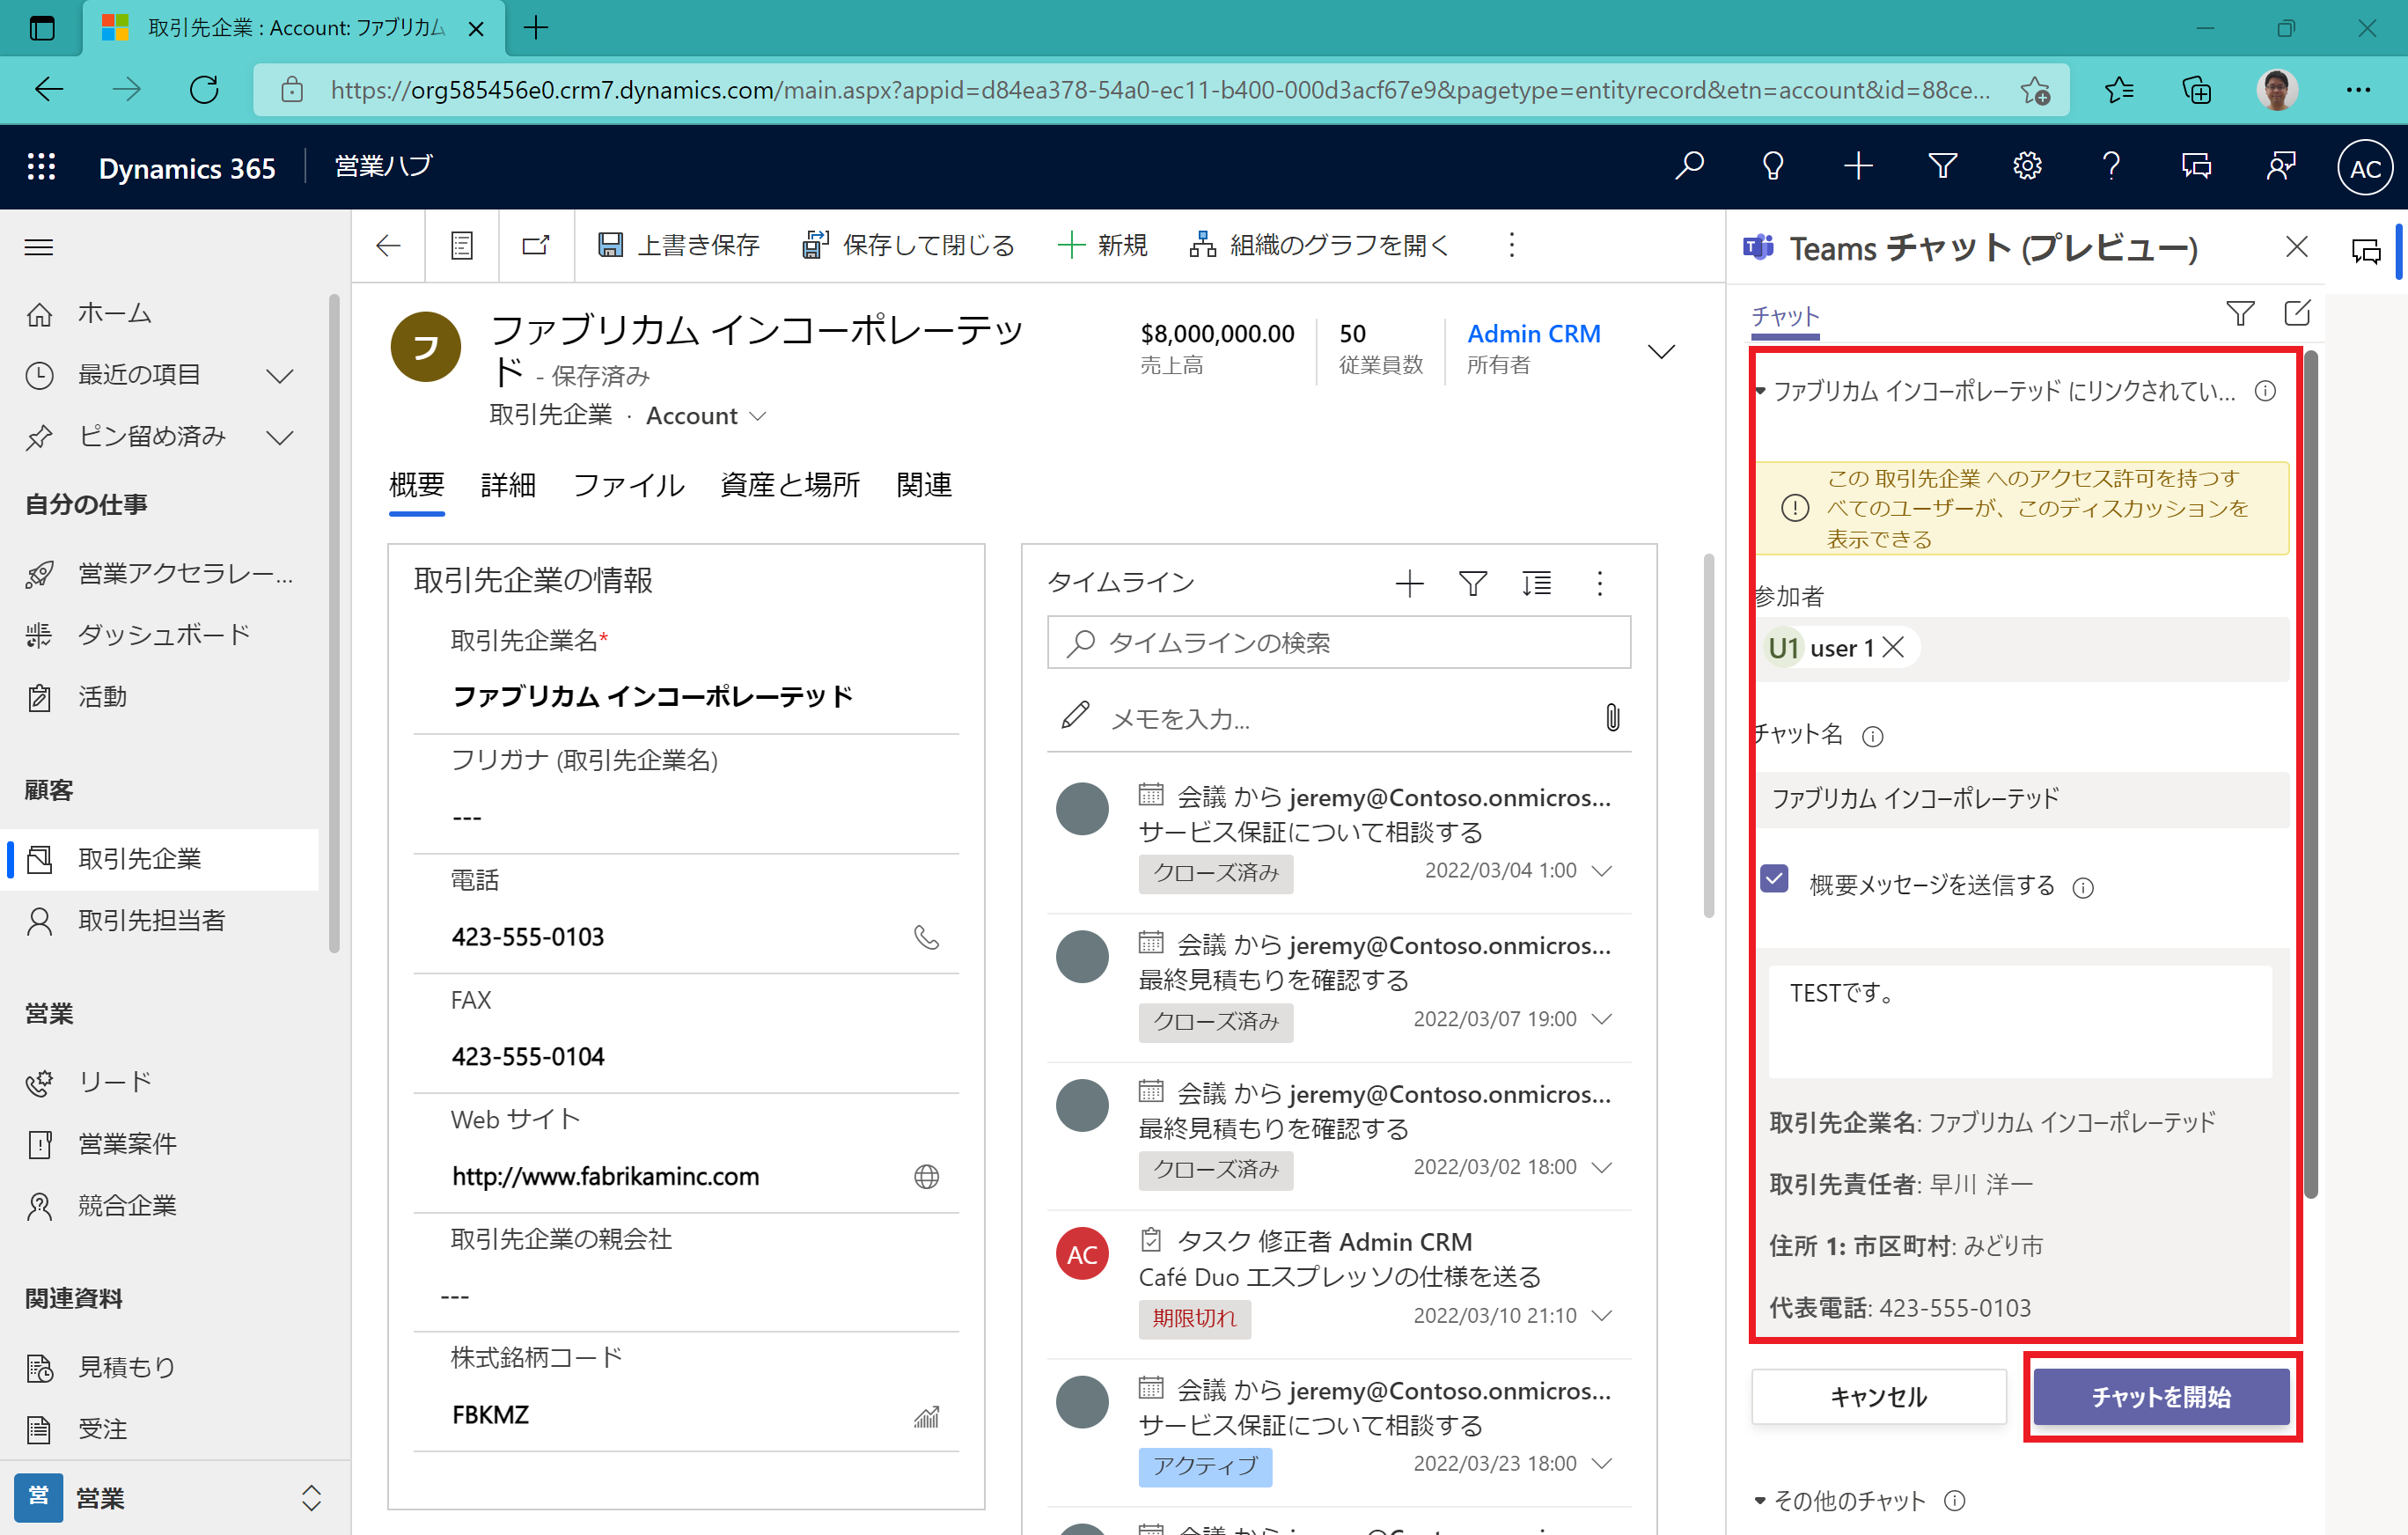Collapse the ファブリカム linked chats section
Screen dimensions: 2408x1535
pos(1760,391)
